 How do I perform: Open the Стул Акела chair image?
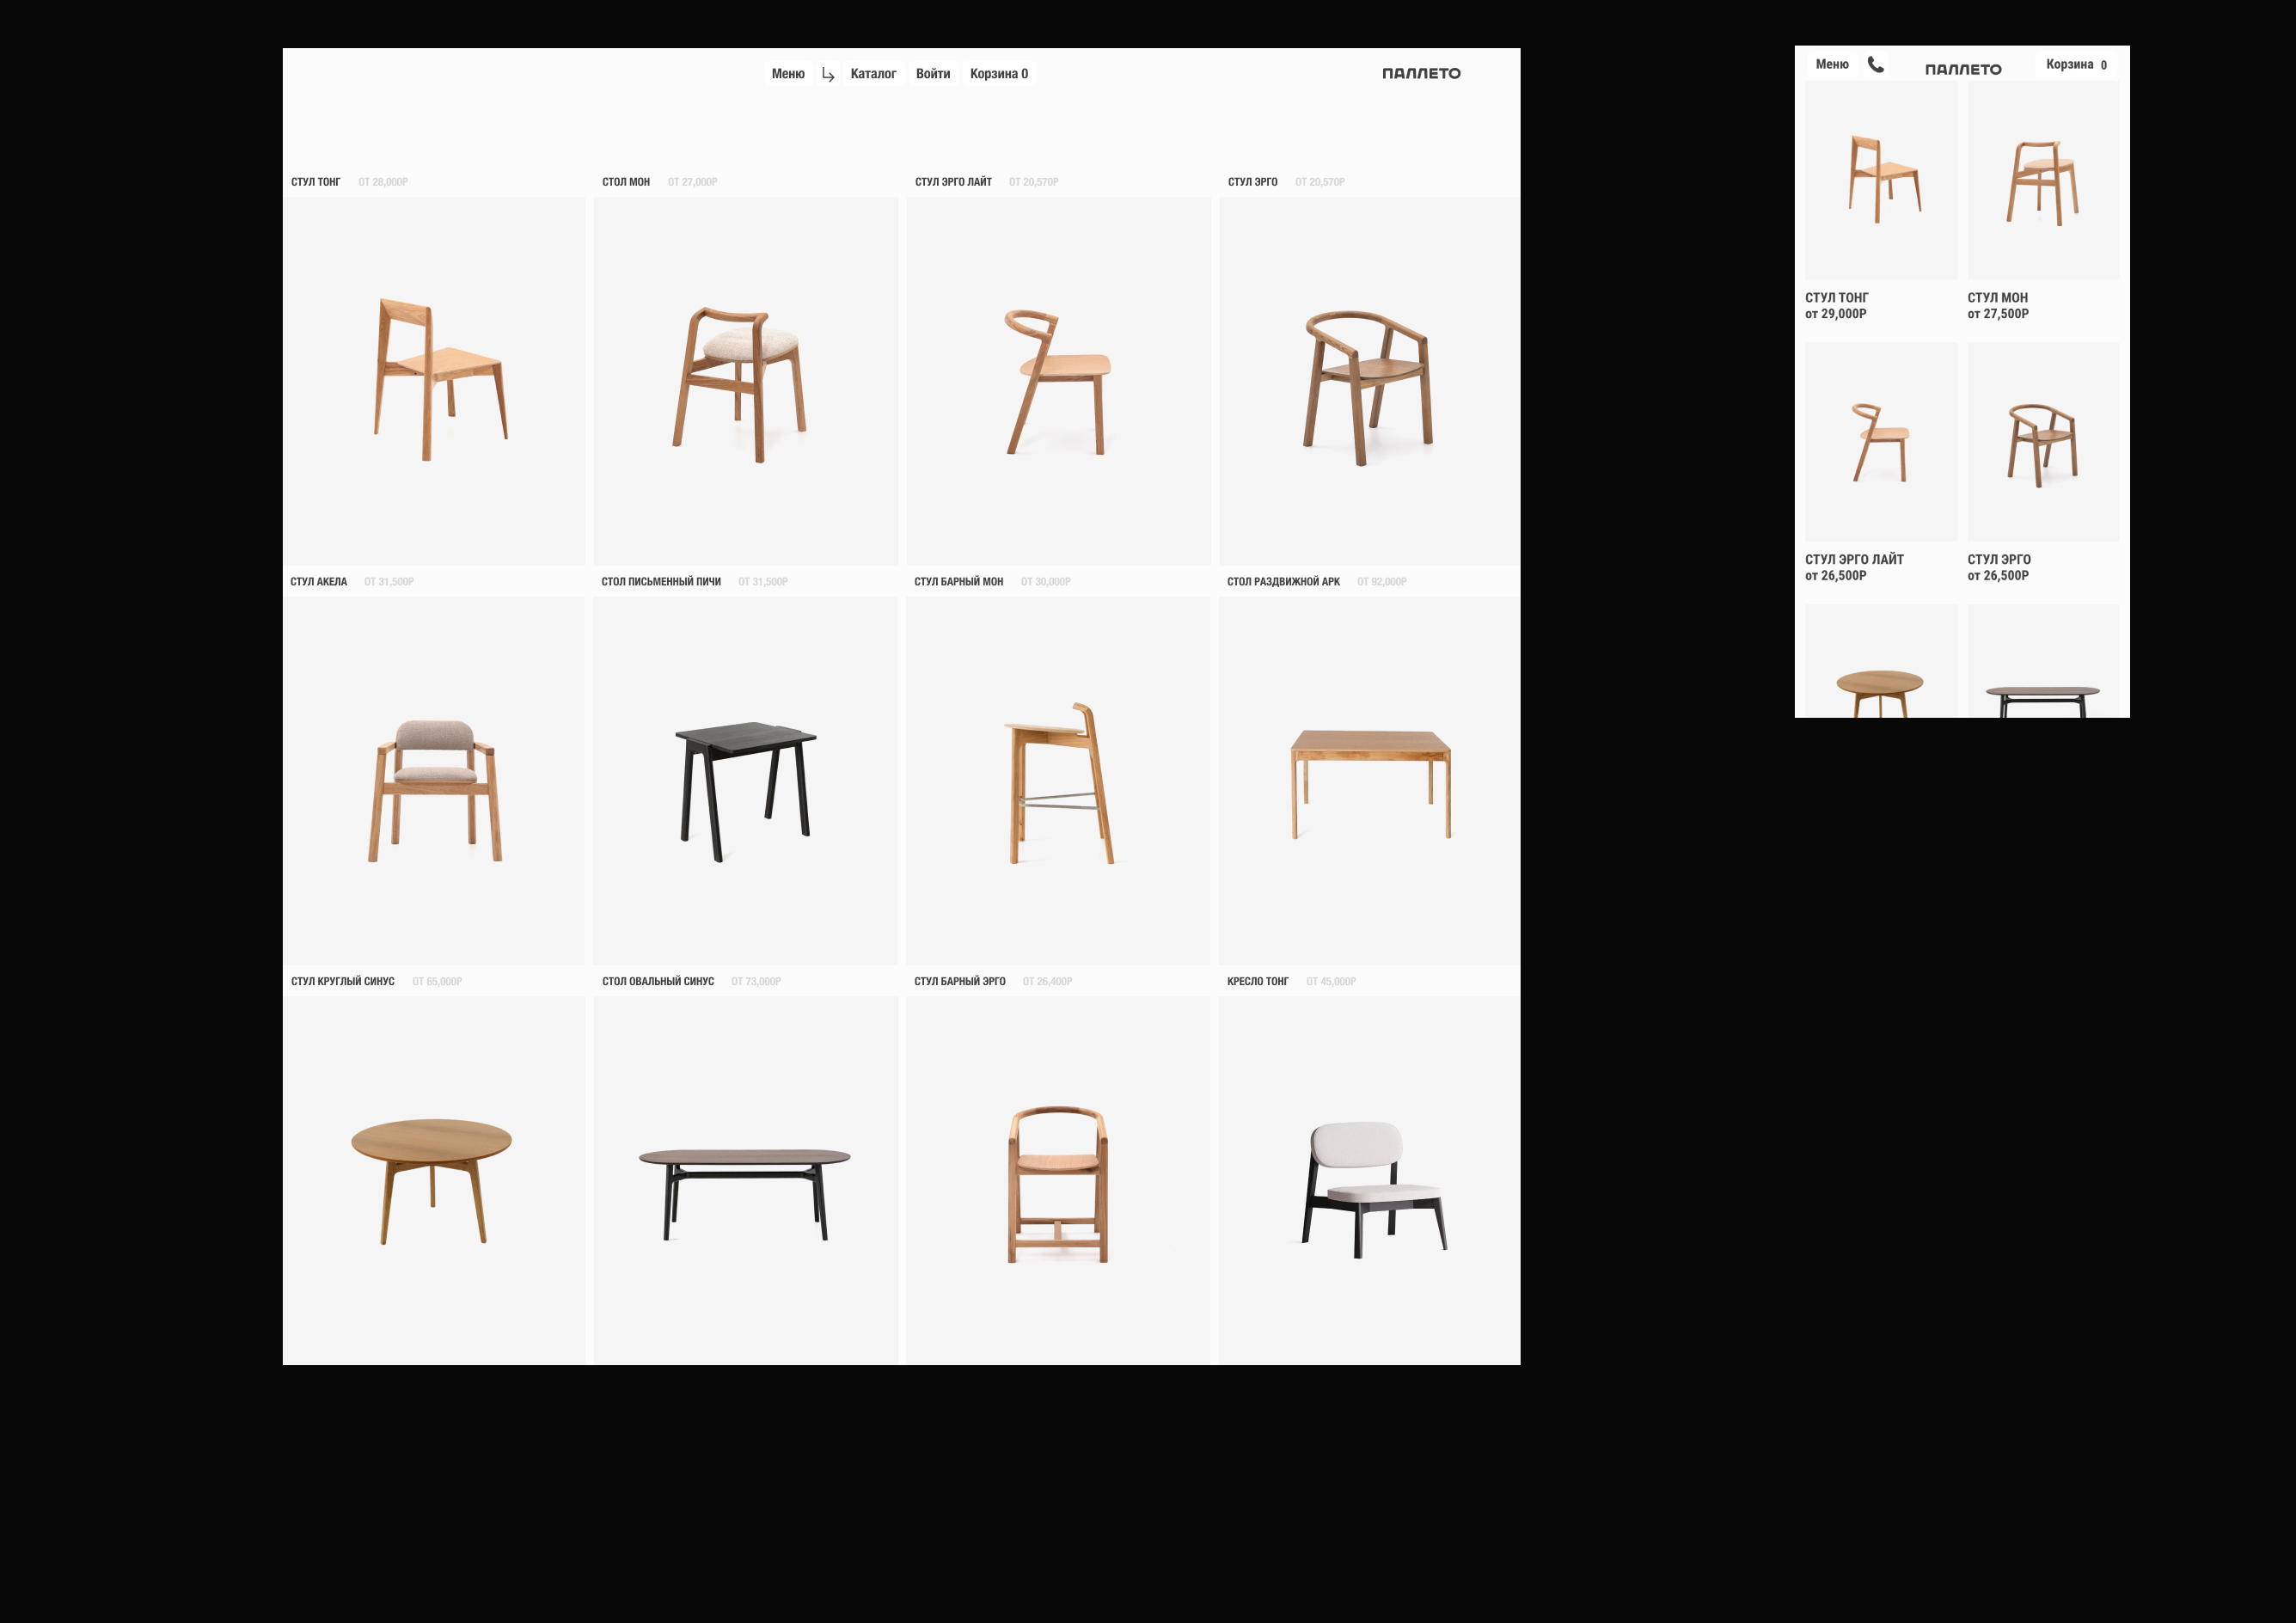coord(434,781)
